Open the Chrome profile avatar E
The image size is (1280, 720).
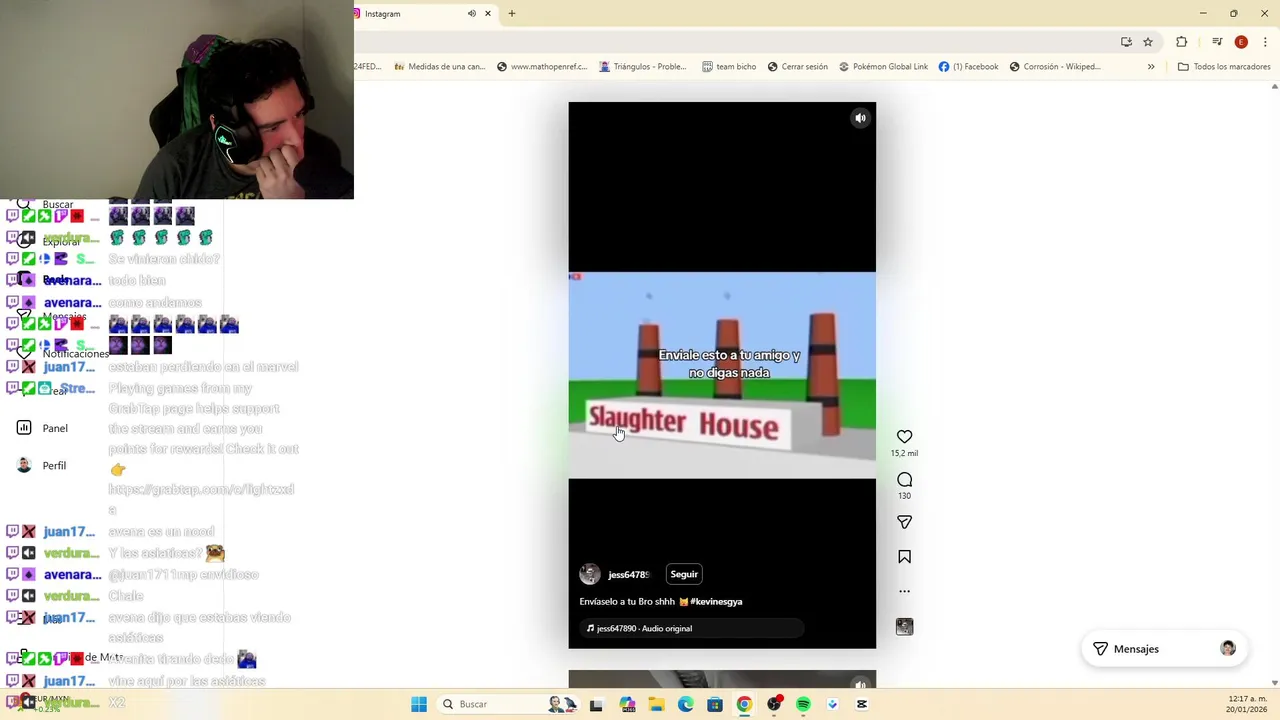(1241, 42)
